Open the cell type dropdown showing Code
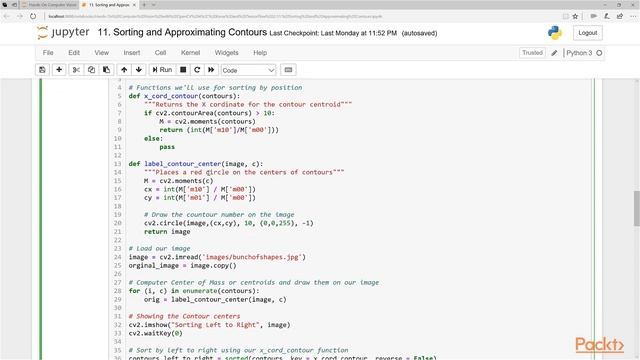 [x=248, y=70]
